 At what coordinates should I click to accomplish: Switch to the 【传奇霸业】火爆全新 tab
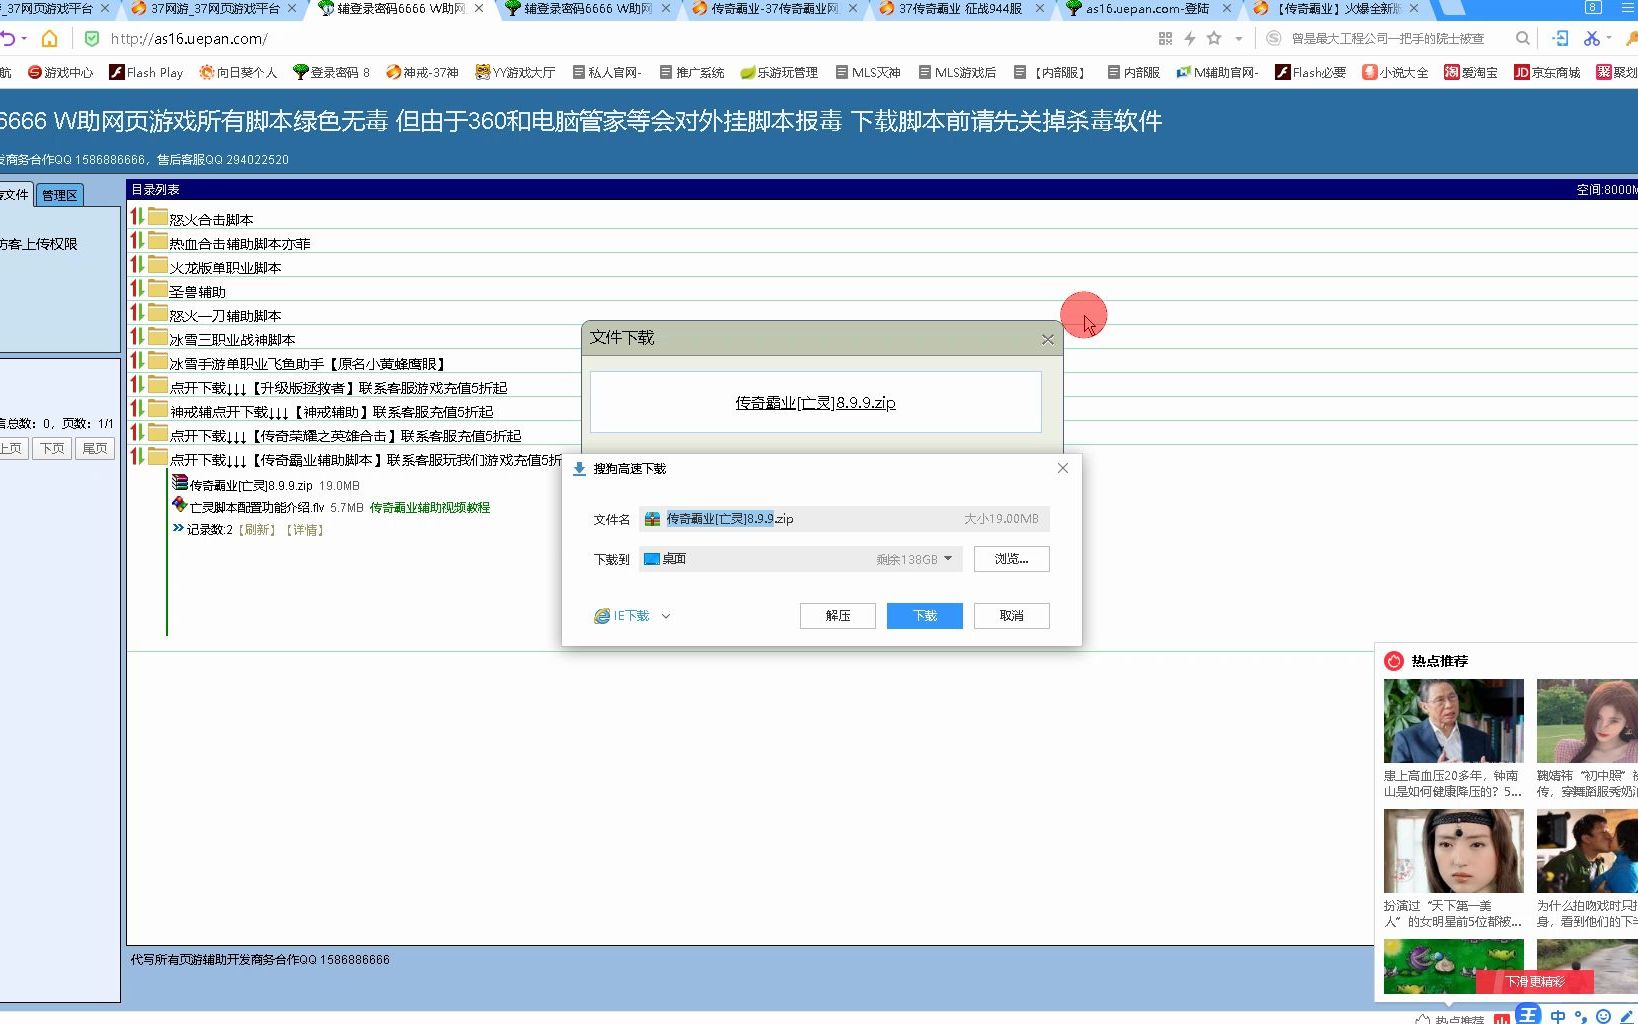1335,9
